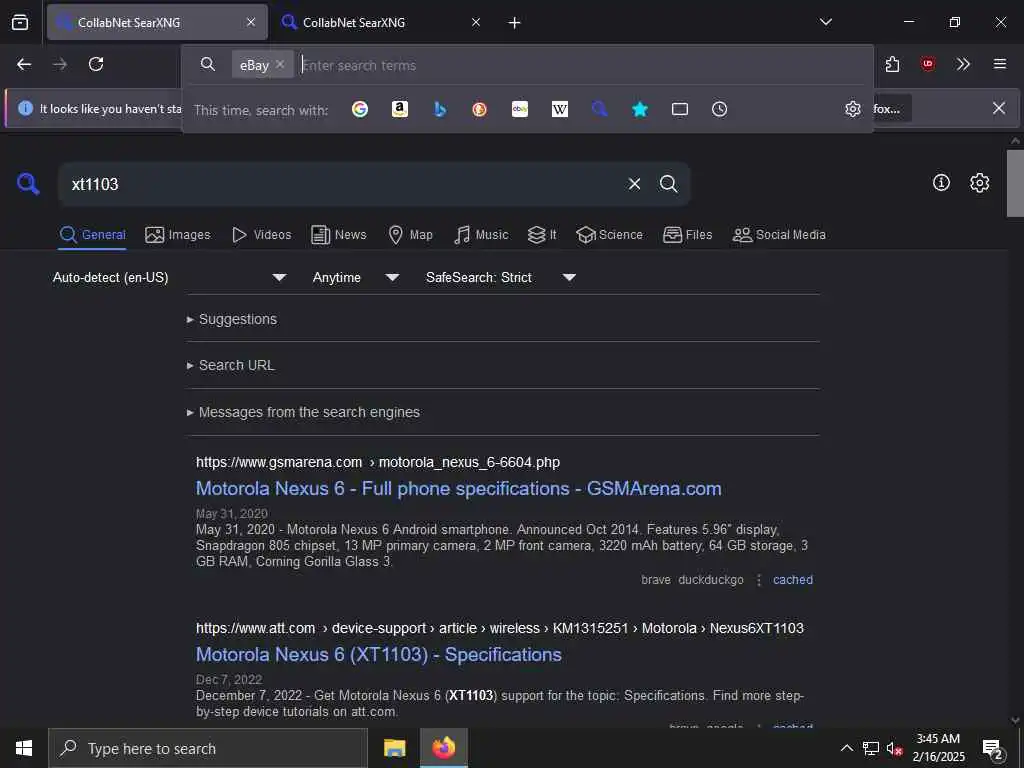Open File Explorer from taskbar
The image size is (1024, 768).
click(x=394, y=748)
